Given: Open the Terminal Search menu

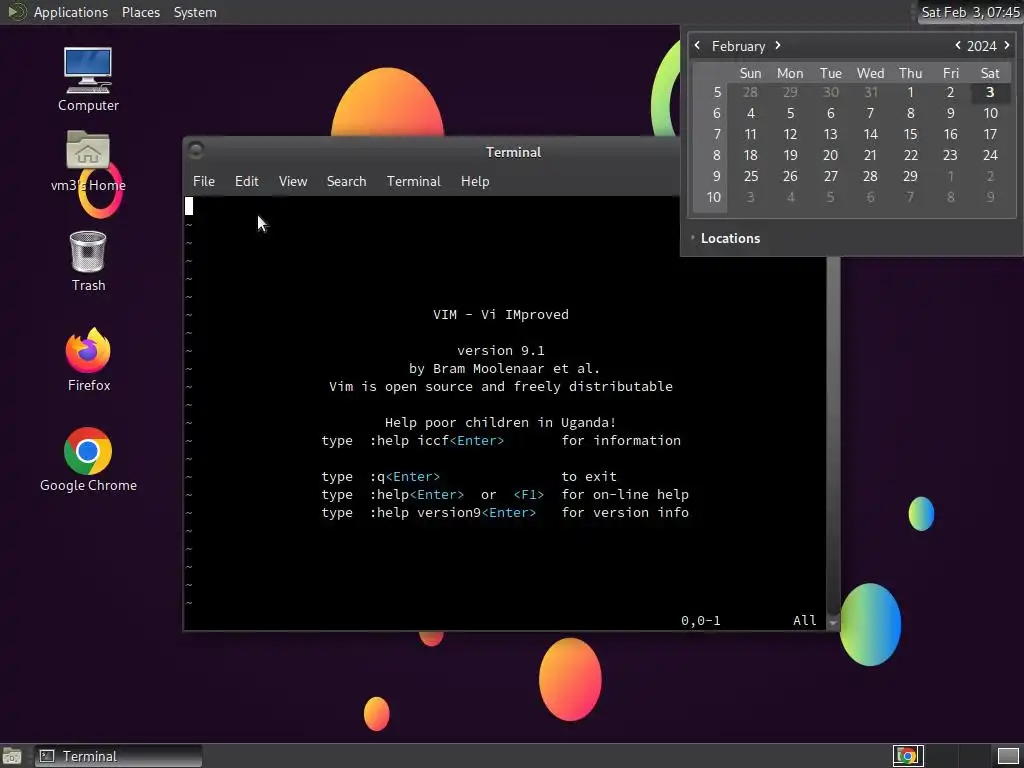Looking at the screenshot, I should (346, 182).
